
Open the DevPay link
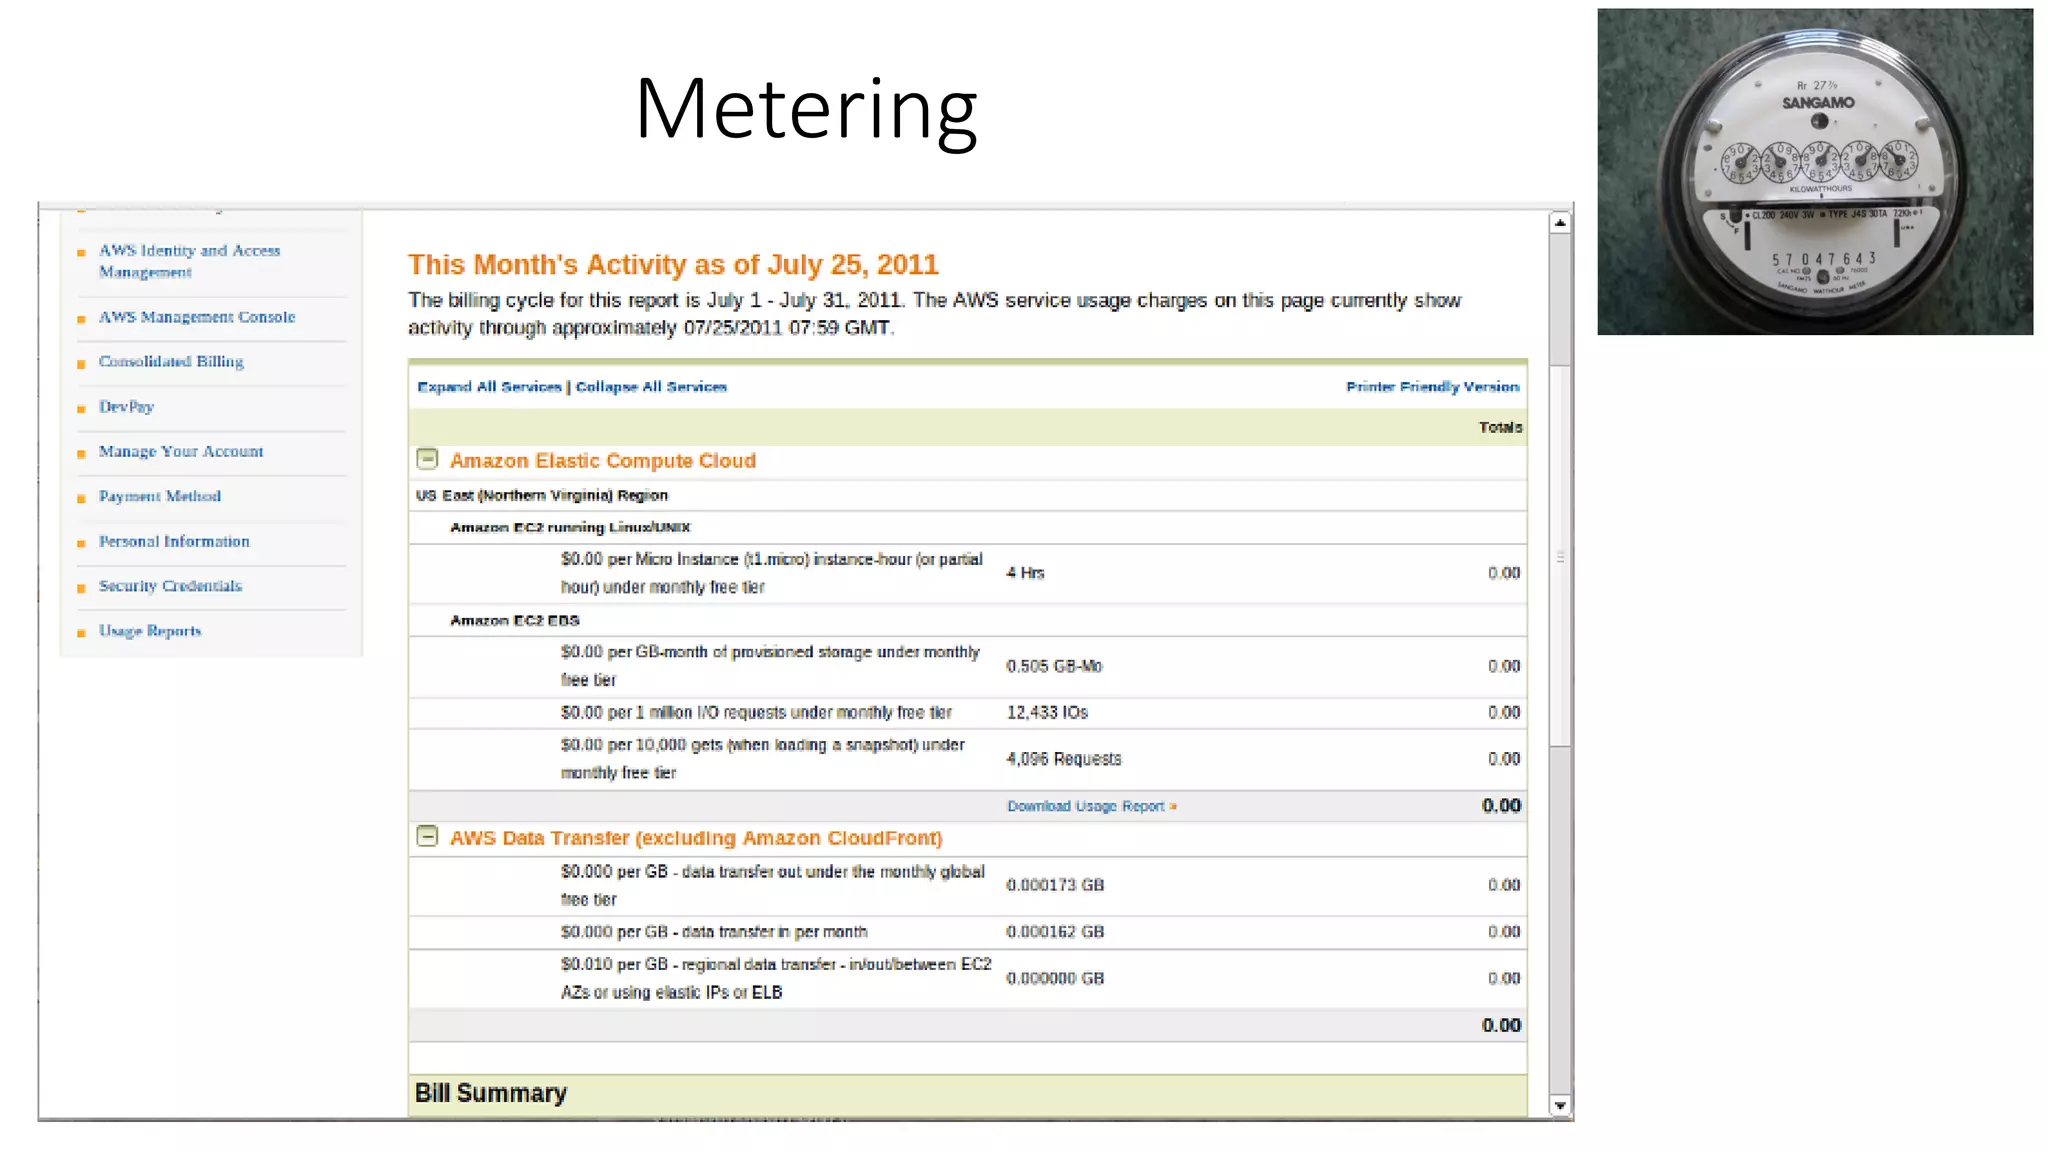pos(126,406)
